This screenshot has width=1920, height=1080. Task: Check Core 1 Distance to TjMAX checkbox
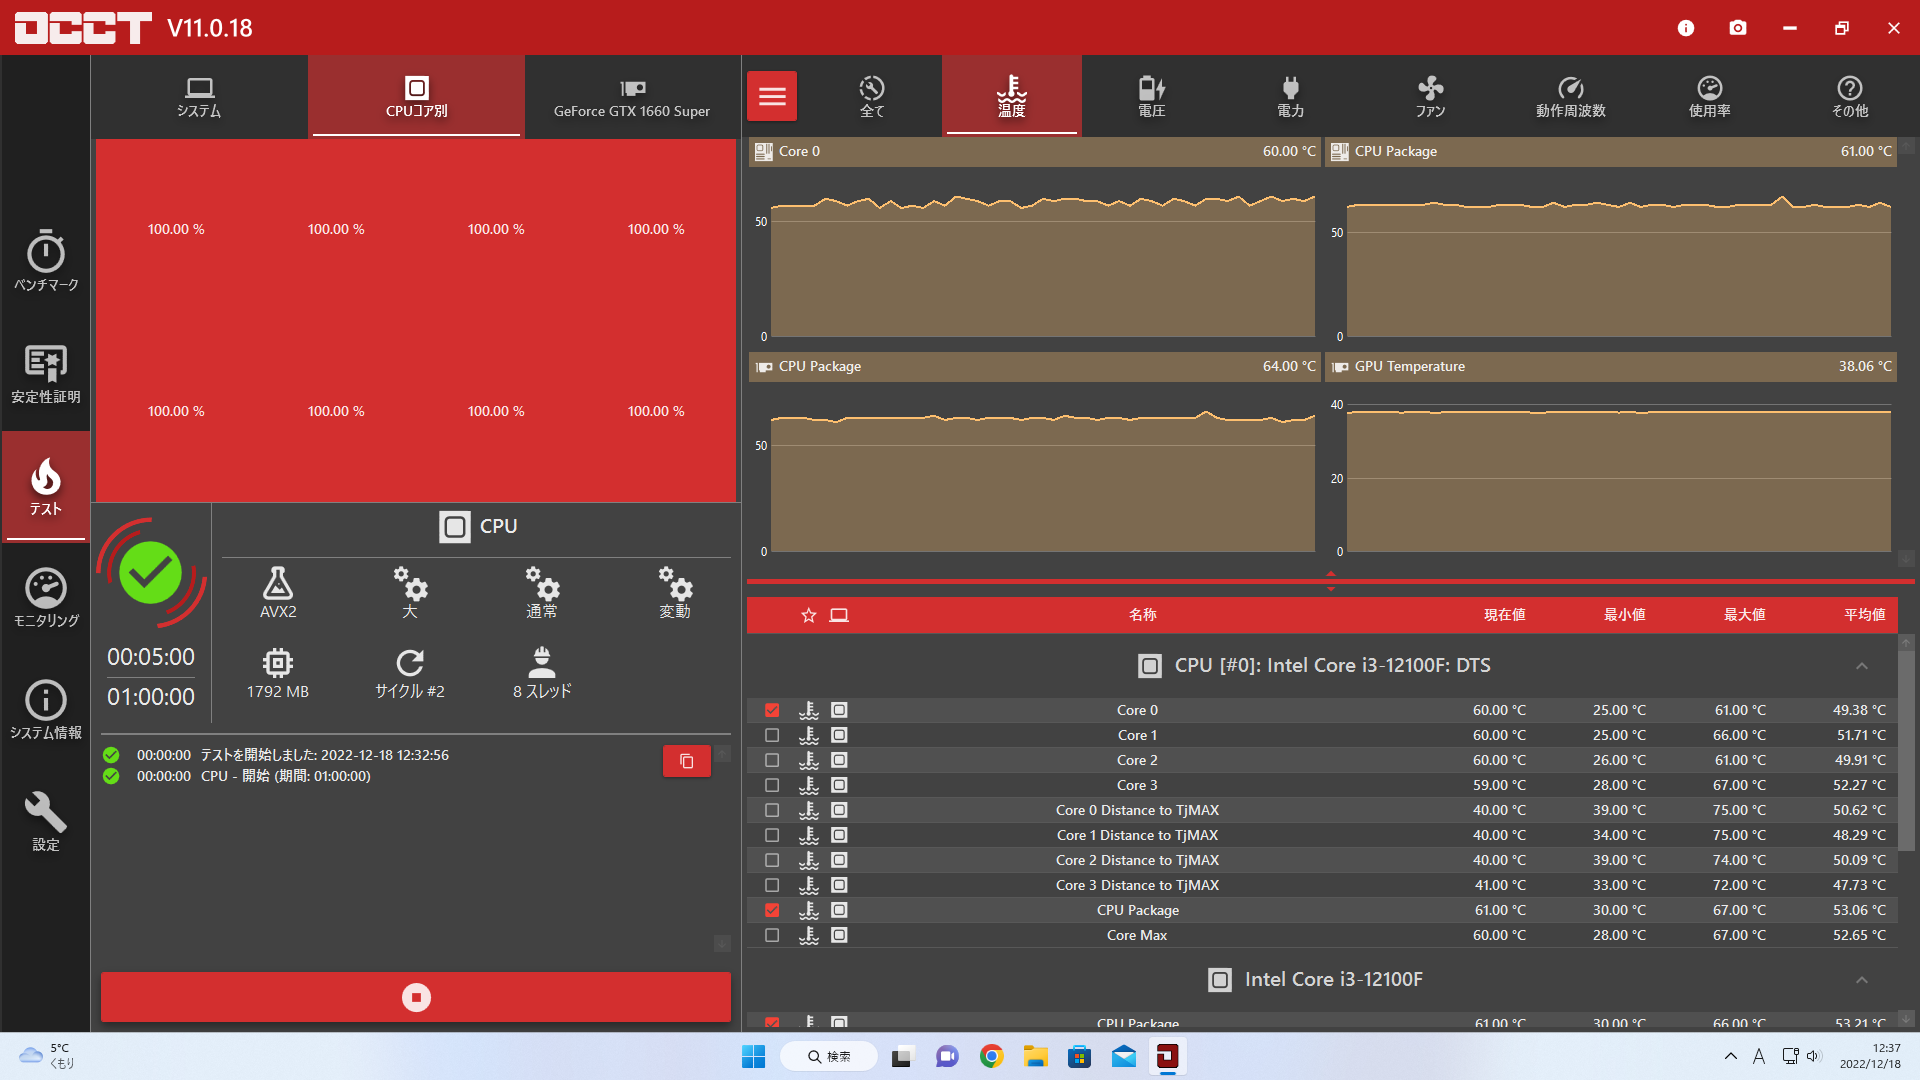[x=772, y=835]
